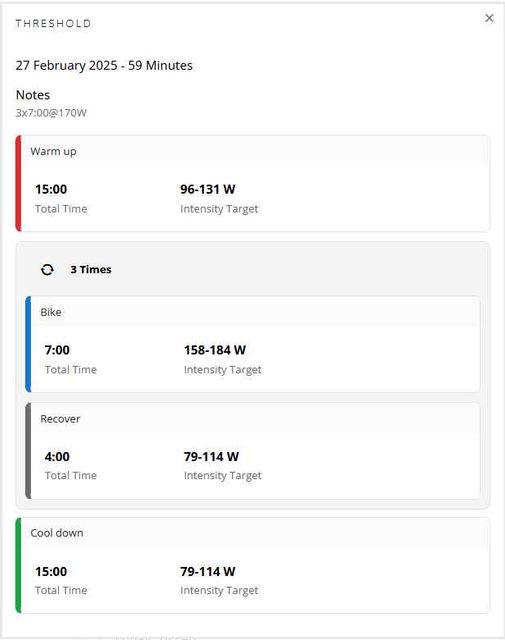Click the Bike step title

[51, 312]
